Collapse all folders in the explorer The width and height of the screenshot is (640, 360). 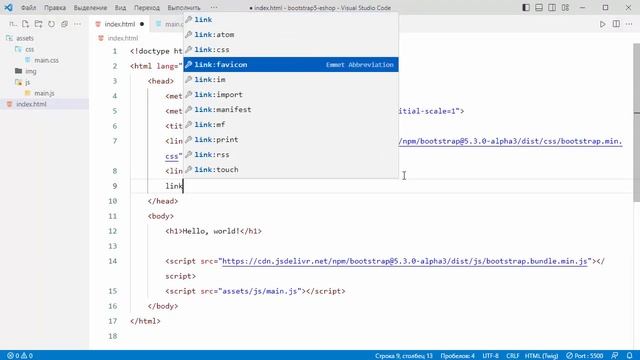click(64, 24)
